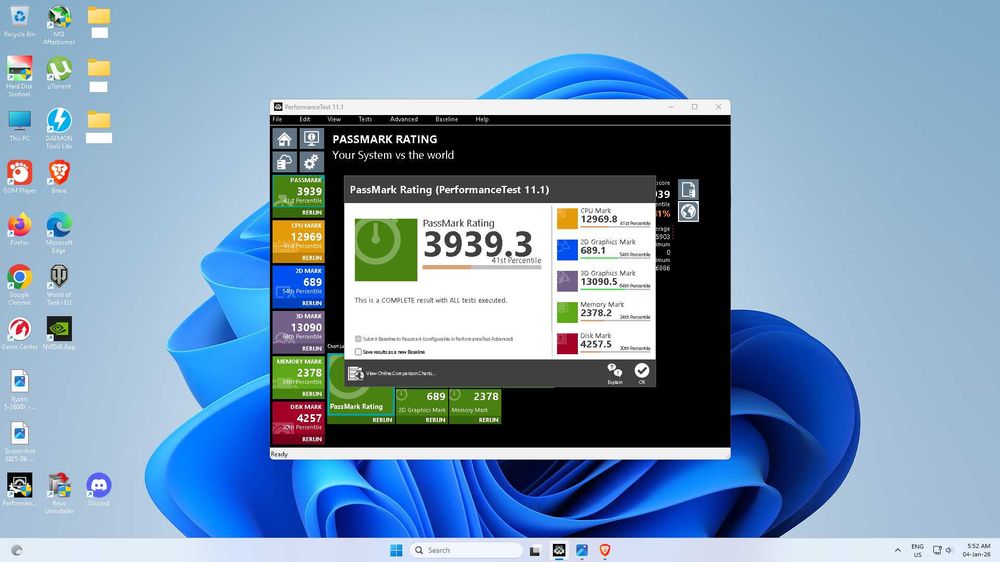The height and width of the screenshot is (562, 1000).
Task: Click the Brave icon in the taskbar
Action: [605, 550]
